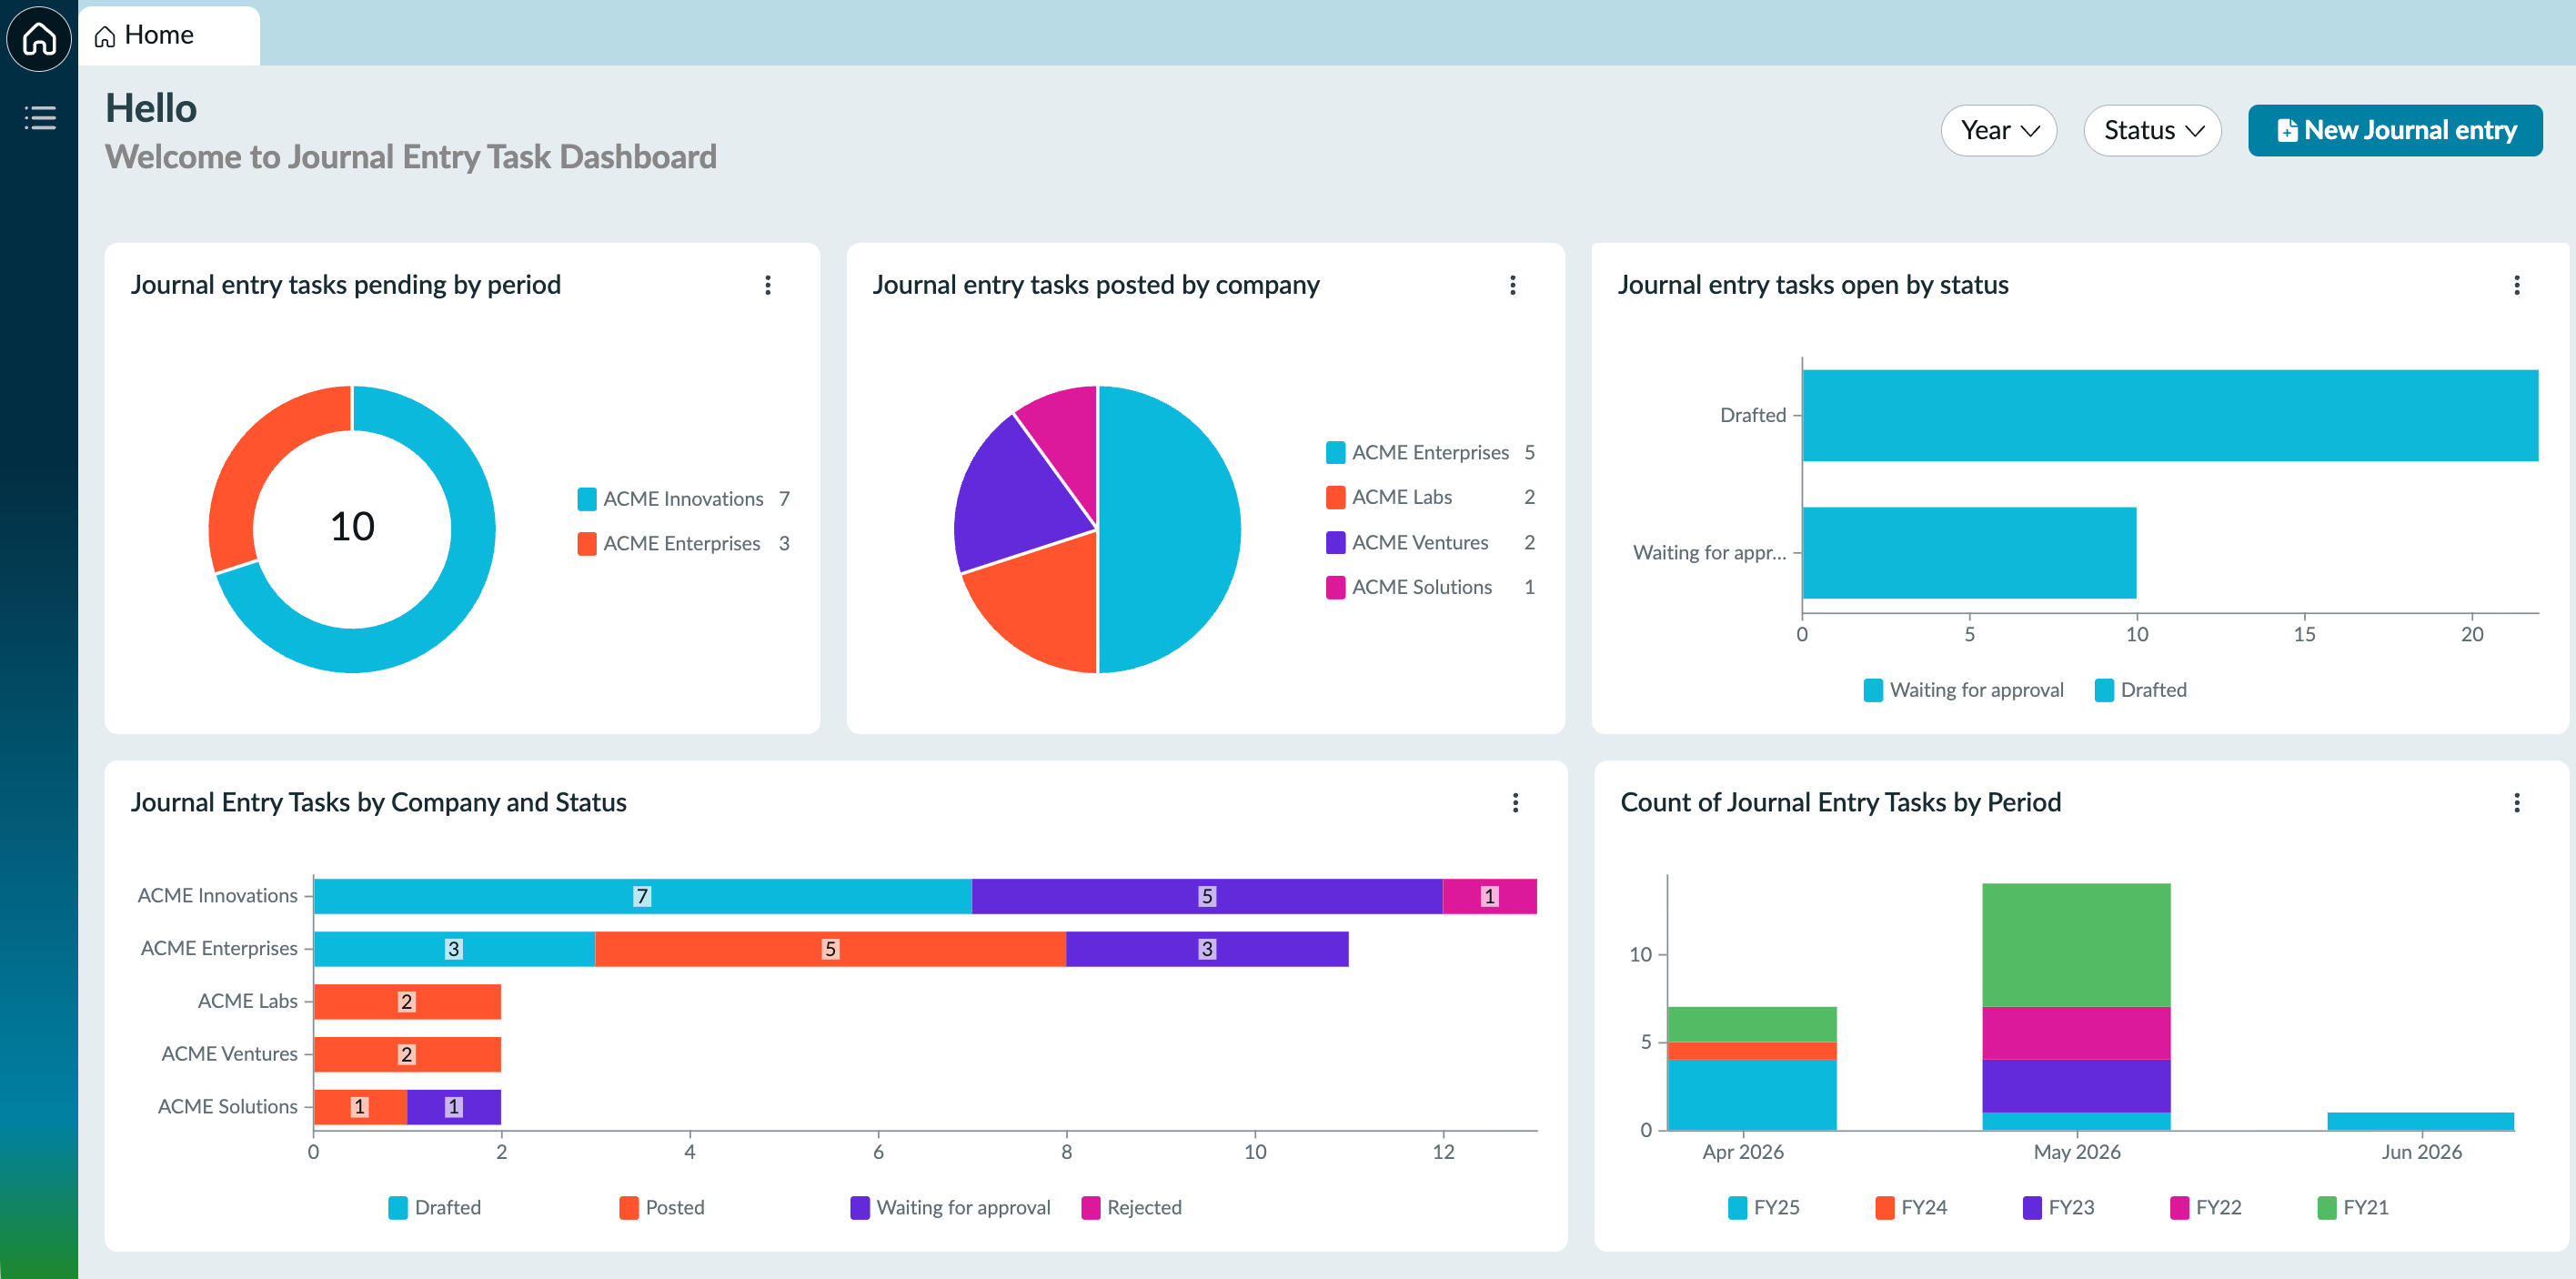
Task: Click the Apr 2026 axis label
Action: pyautogui.click(x=1742, y=1152)
